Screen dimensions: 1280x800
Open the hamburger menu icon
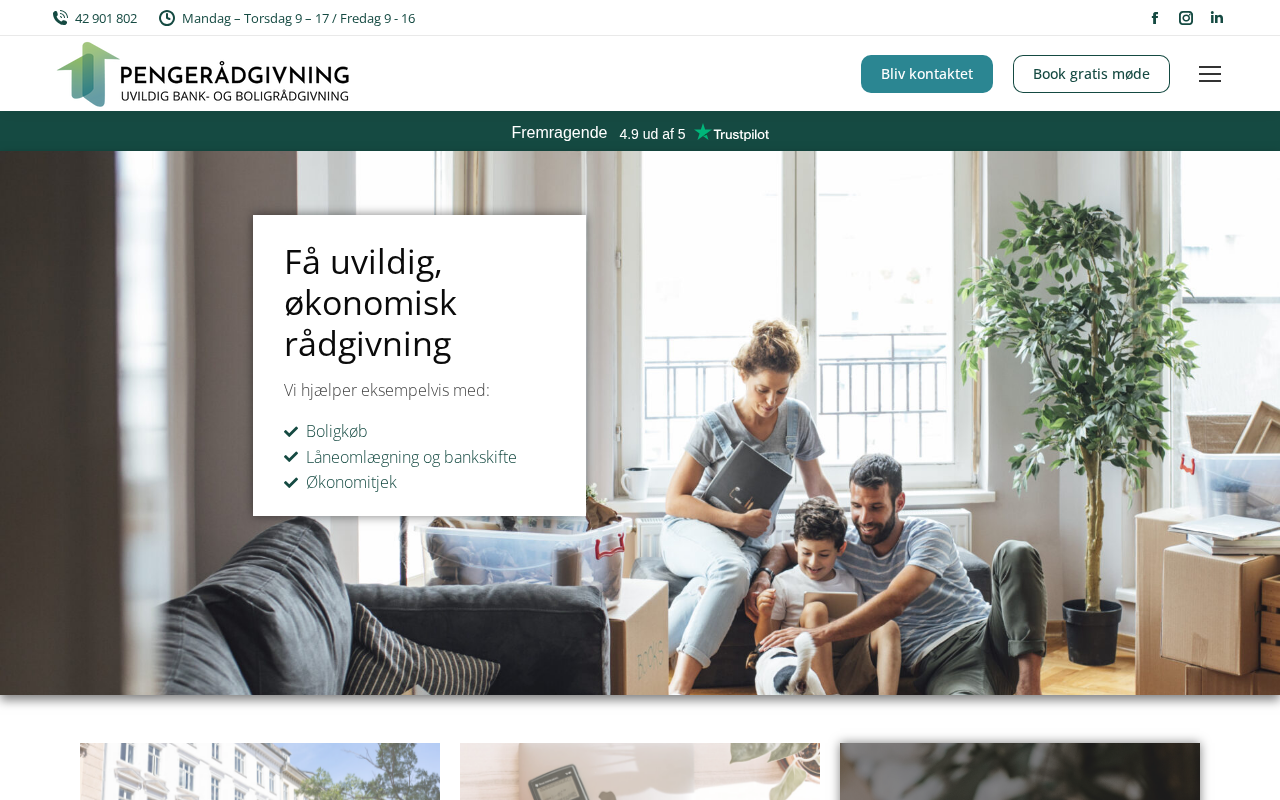[x=1210, y=74]
